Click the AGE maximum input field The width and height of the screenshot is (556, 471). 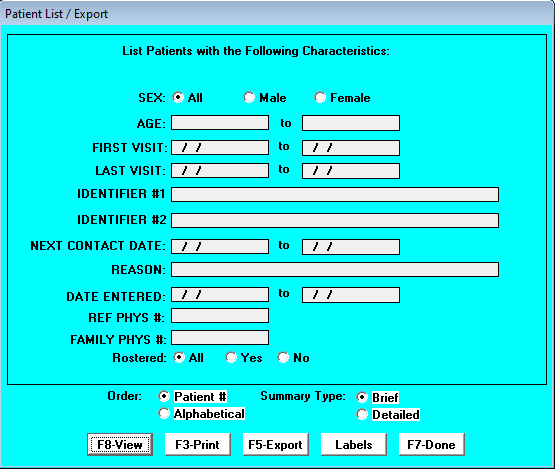pyautogui.click(x=351, y=123)
